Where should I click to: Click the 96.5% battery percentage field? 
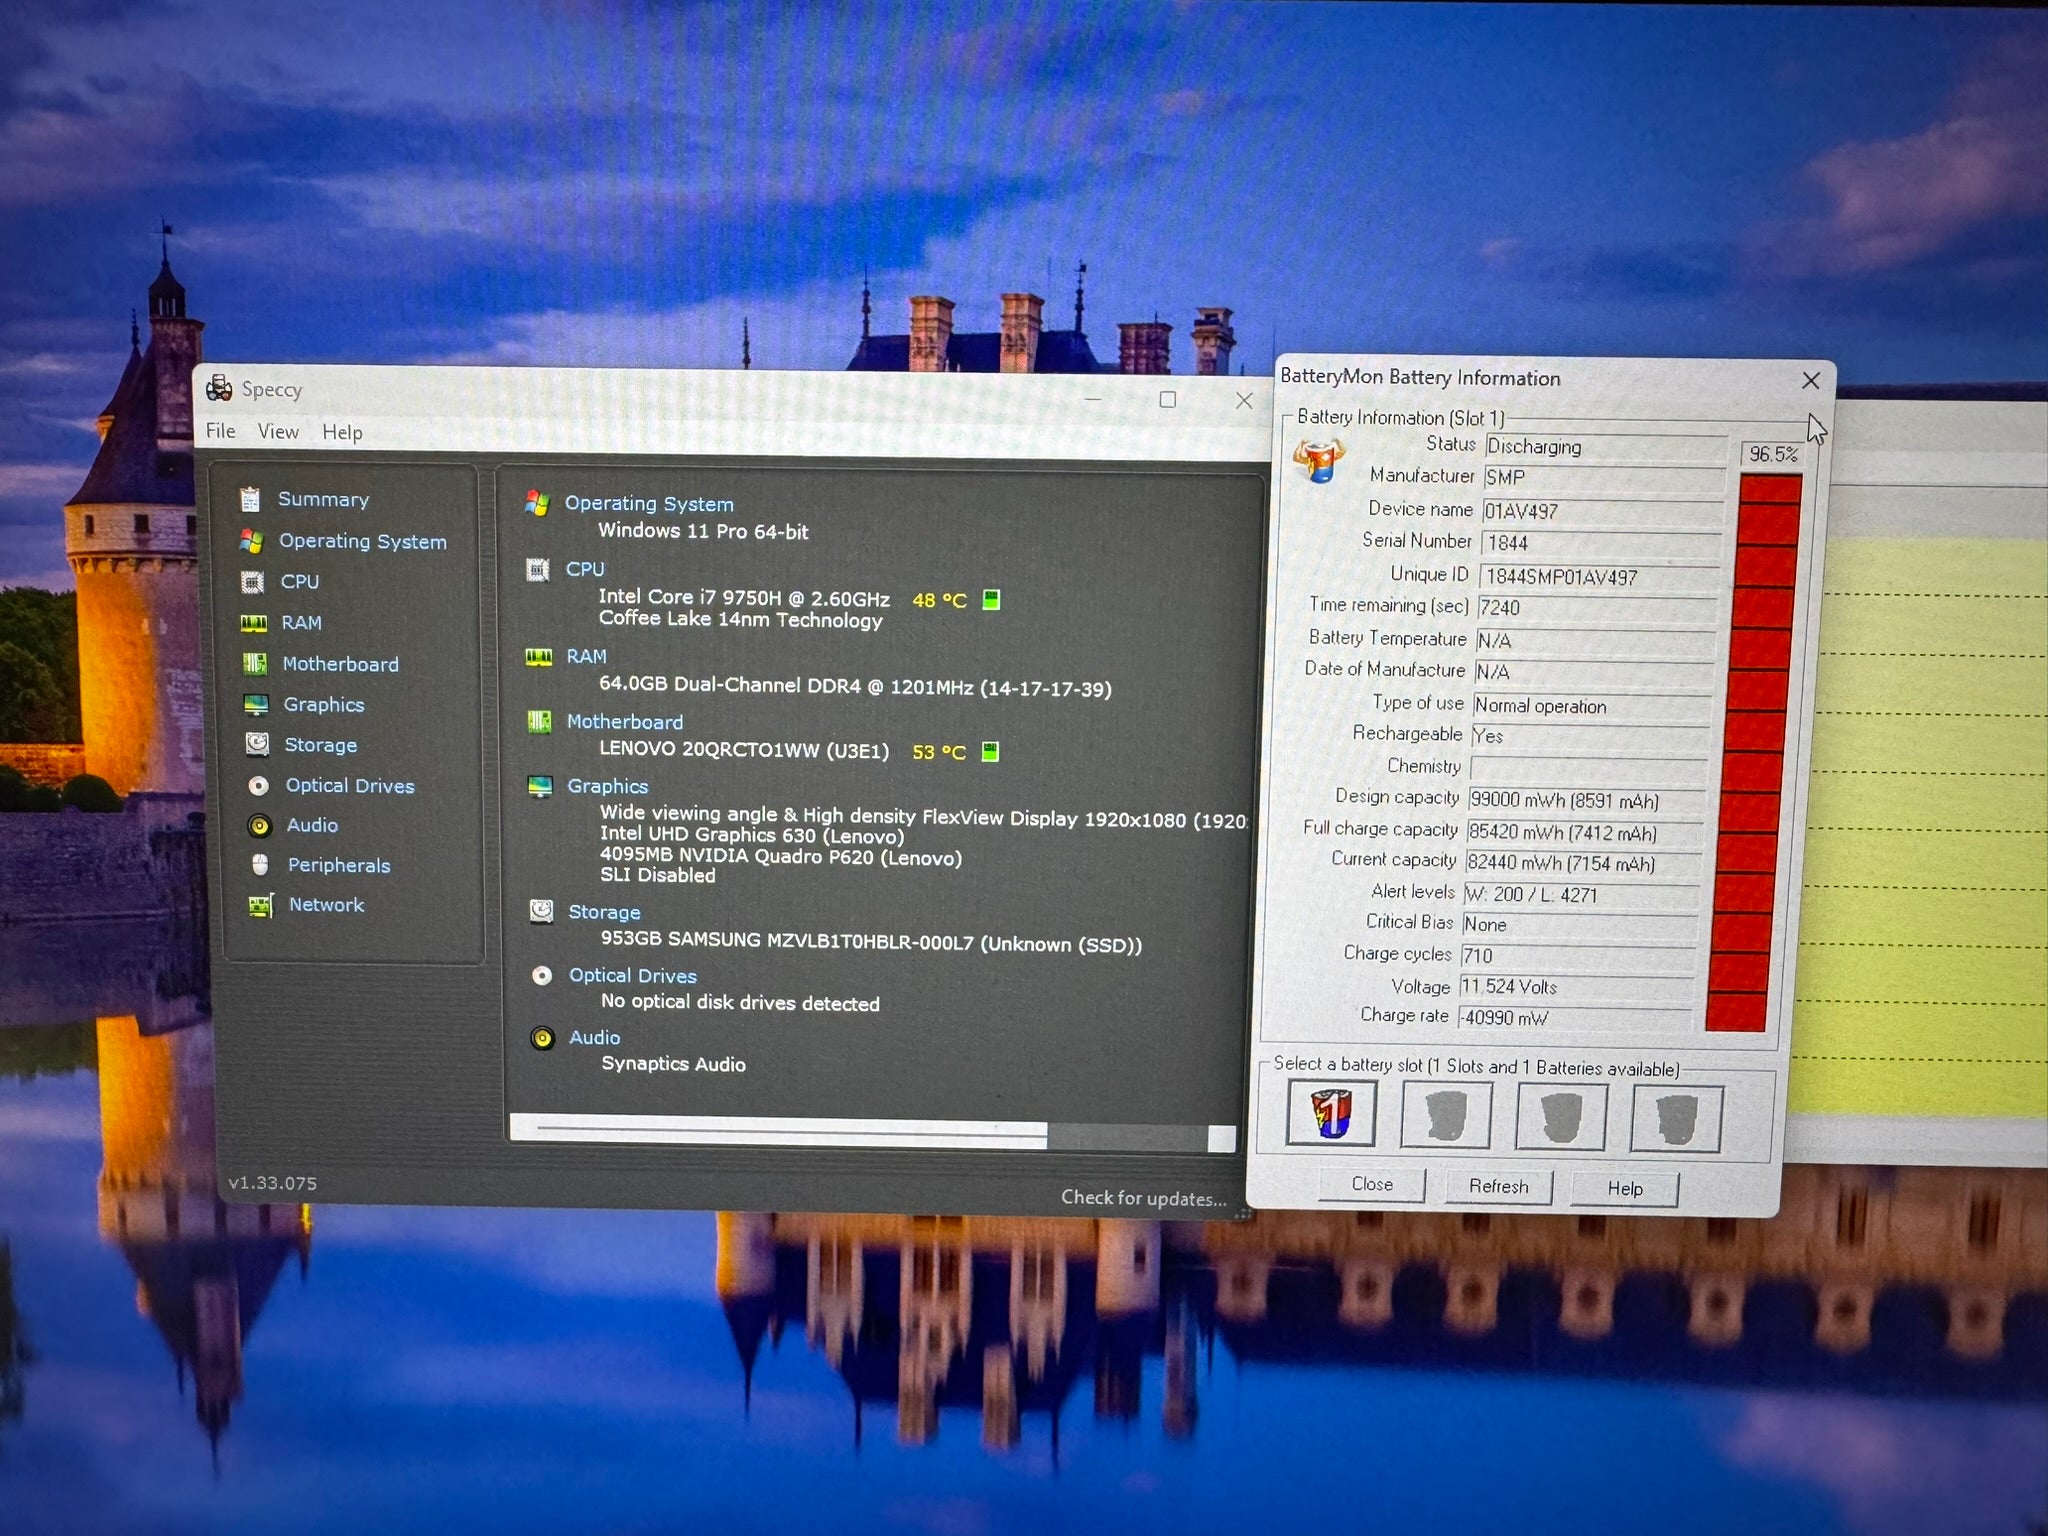(x=1773, y=454)
